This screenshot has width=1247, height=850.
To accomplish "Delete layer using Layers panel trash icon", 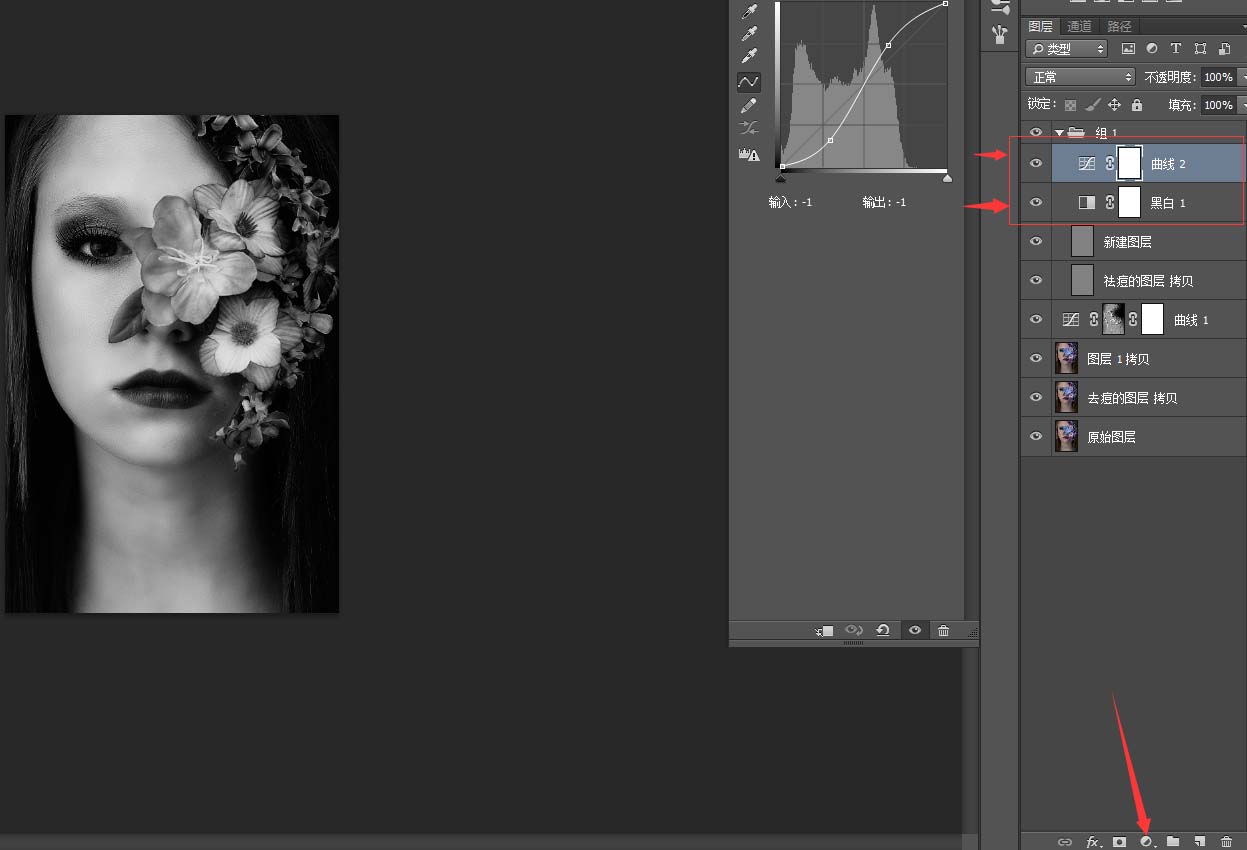I will tap(1227, 842).
